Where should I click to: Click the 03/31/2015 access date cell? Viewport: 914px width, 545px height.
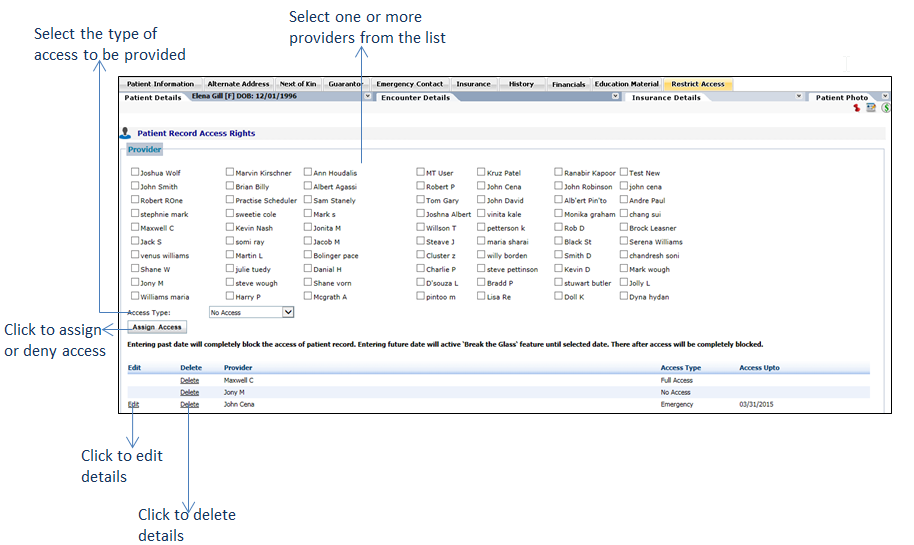756,404
